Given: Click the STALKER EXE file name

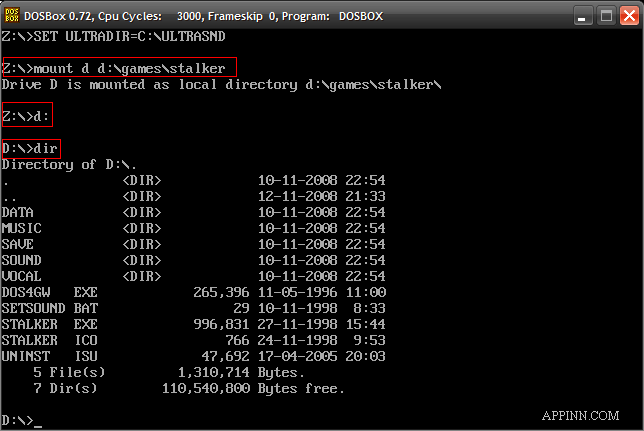Looking at the screenshot, I should click(x=50, y=325).
